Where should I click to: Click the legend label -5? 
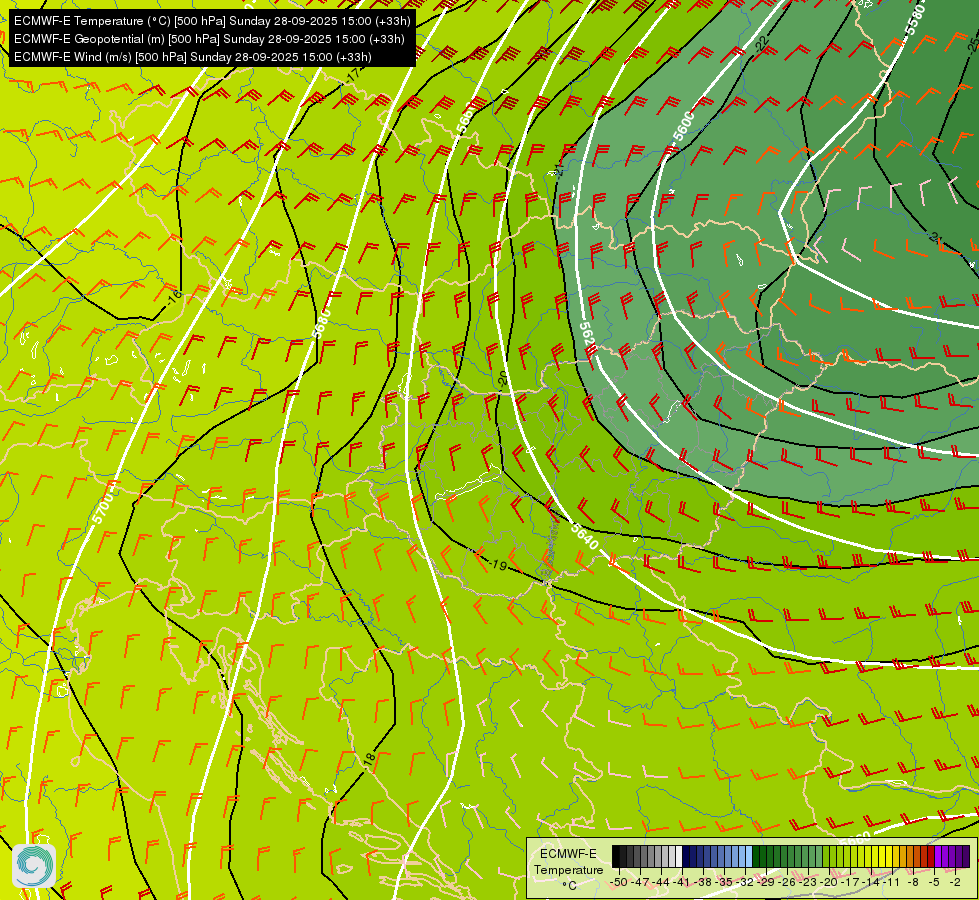pos(935,882)
